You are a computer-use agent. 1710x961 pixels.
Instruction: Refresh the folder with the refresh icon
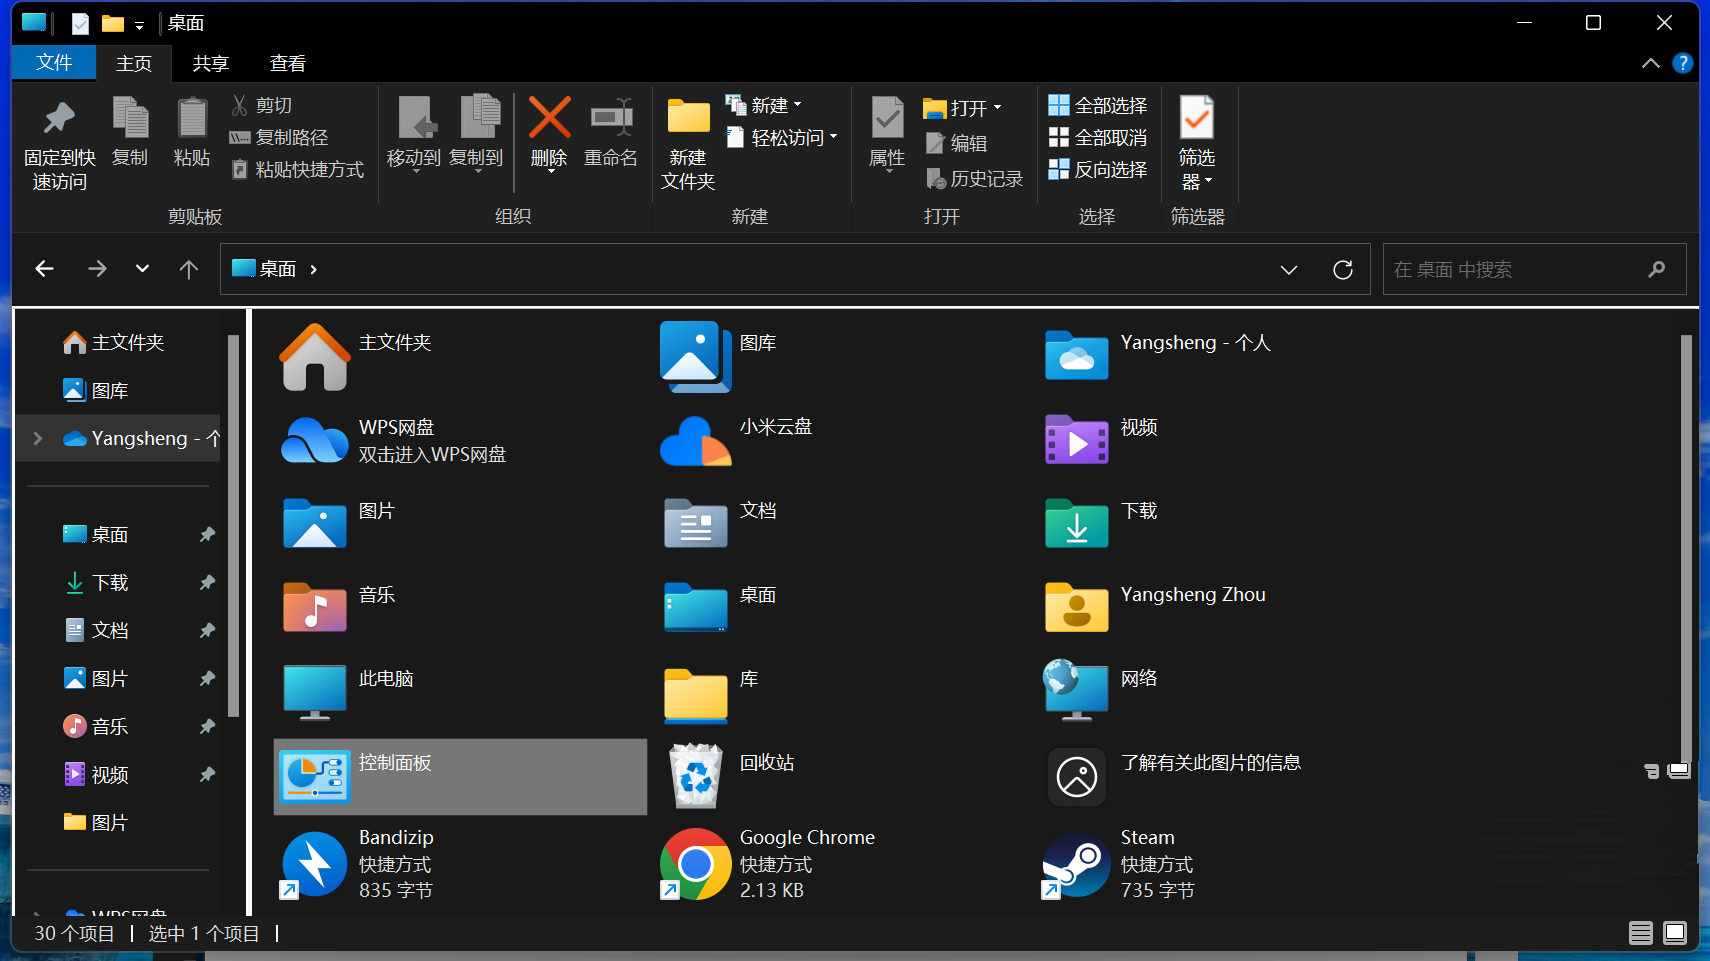[x=1342, y=268]
